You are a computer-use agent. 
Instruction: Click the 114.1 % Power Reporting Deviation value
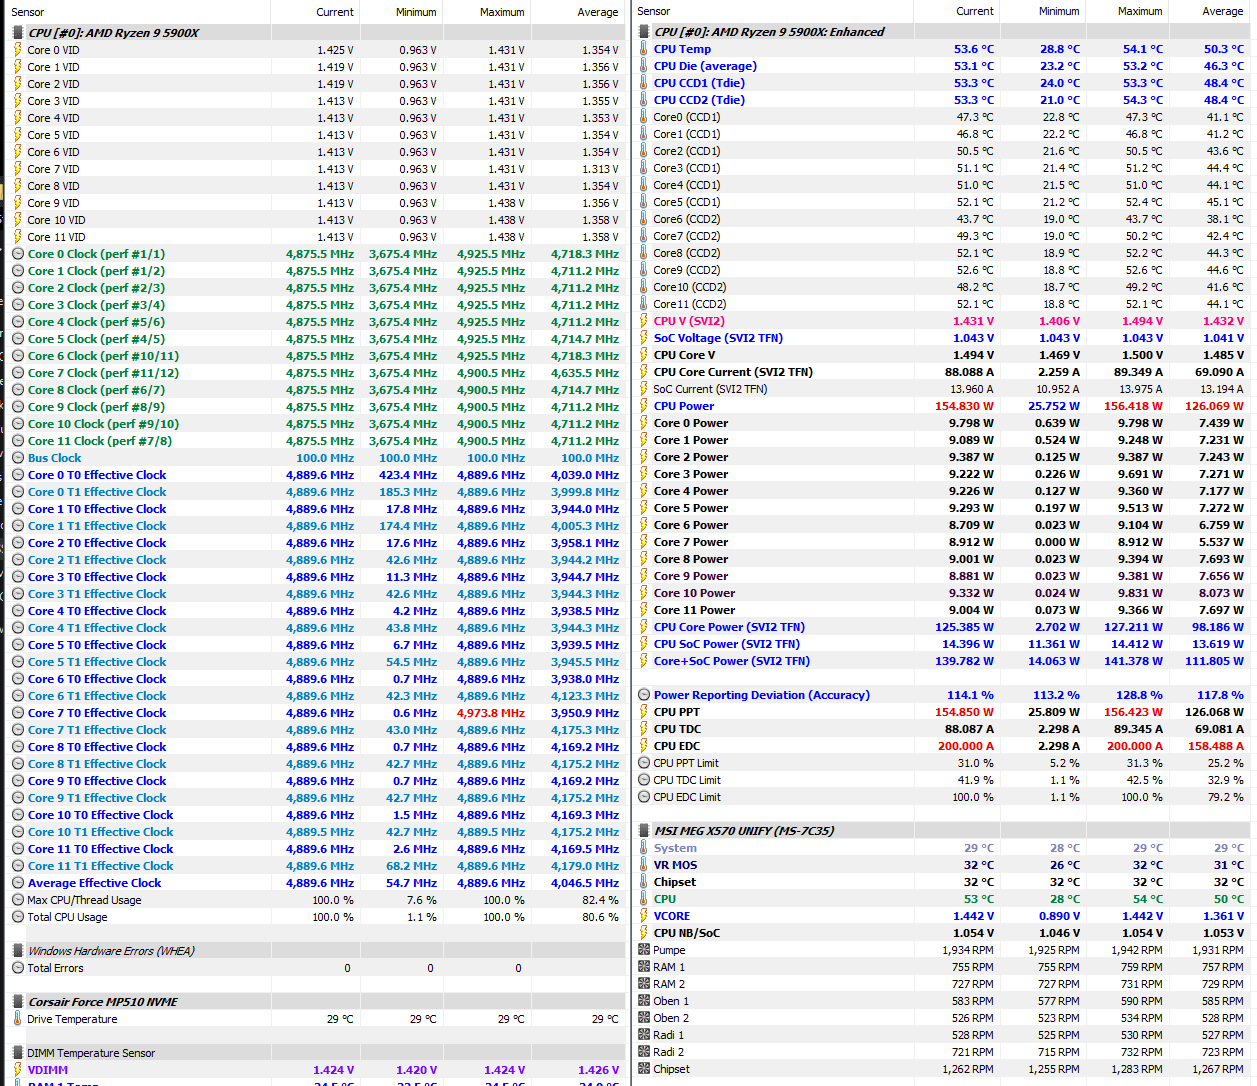[970, 695]
